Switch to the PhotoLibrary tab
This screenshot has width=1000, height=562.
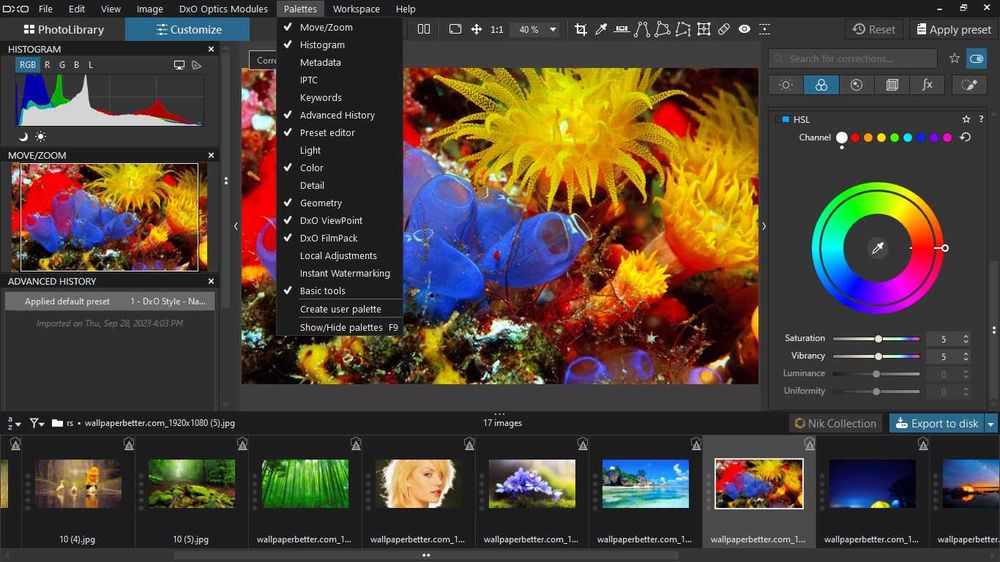click(63, 30)
